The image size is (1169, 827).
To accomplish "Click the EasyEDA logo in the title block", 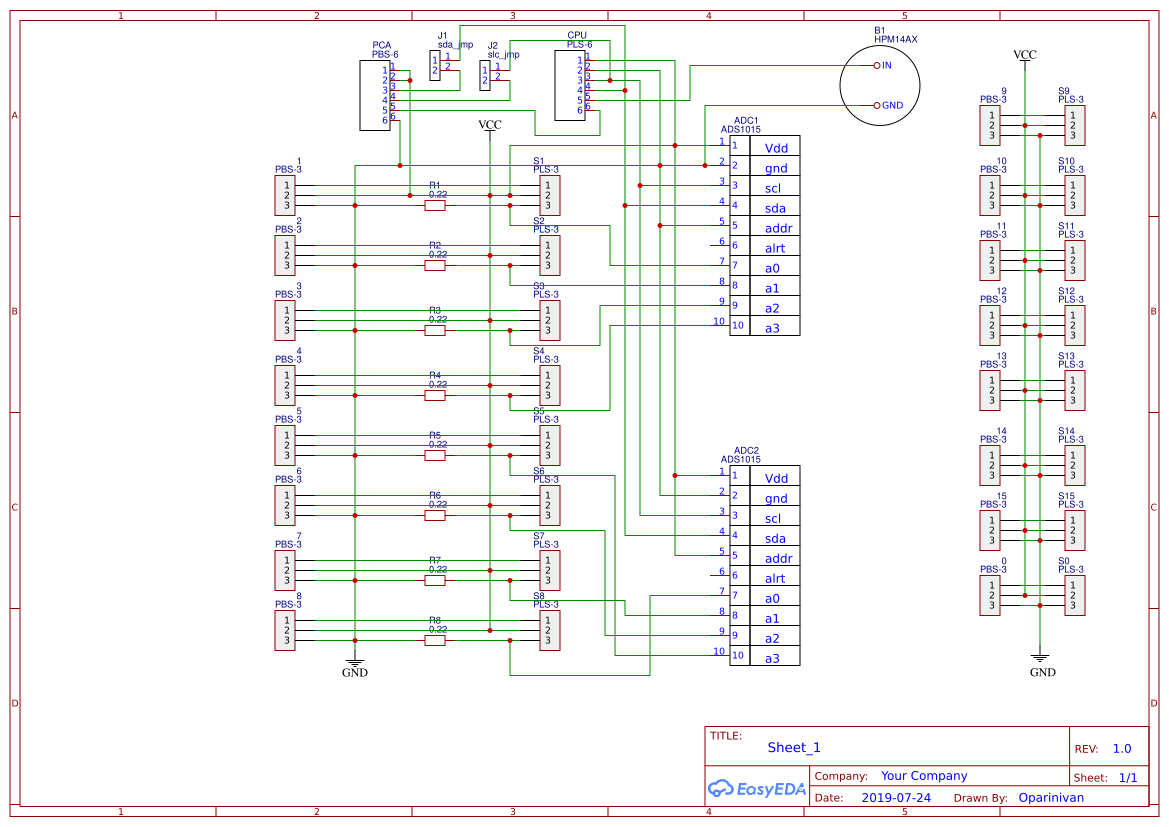I will pos(756,789).
